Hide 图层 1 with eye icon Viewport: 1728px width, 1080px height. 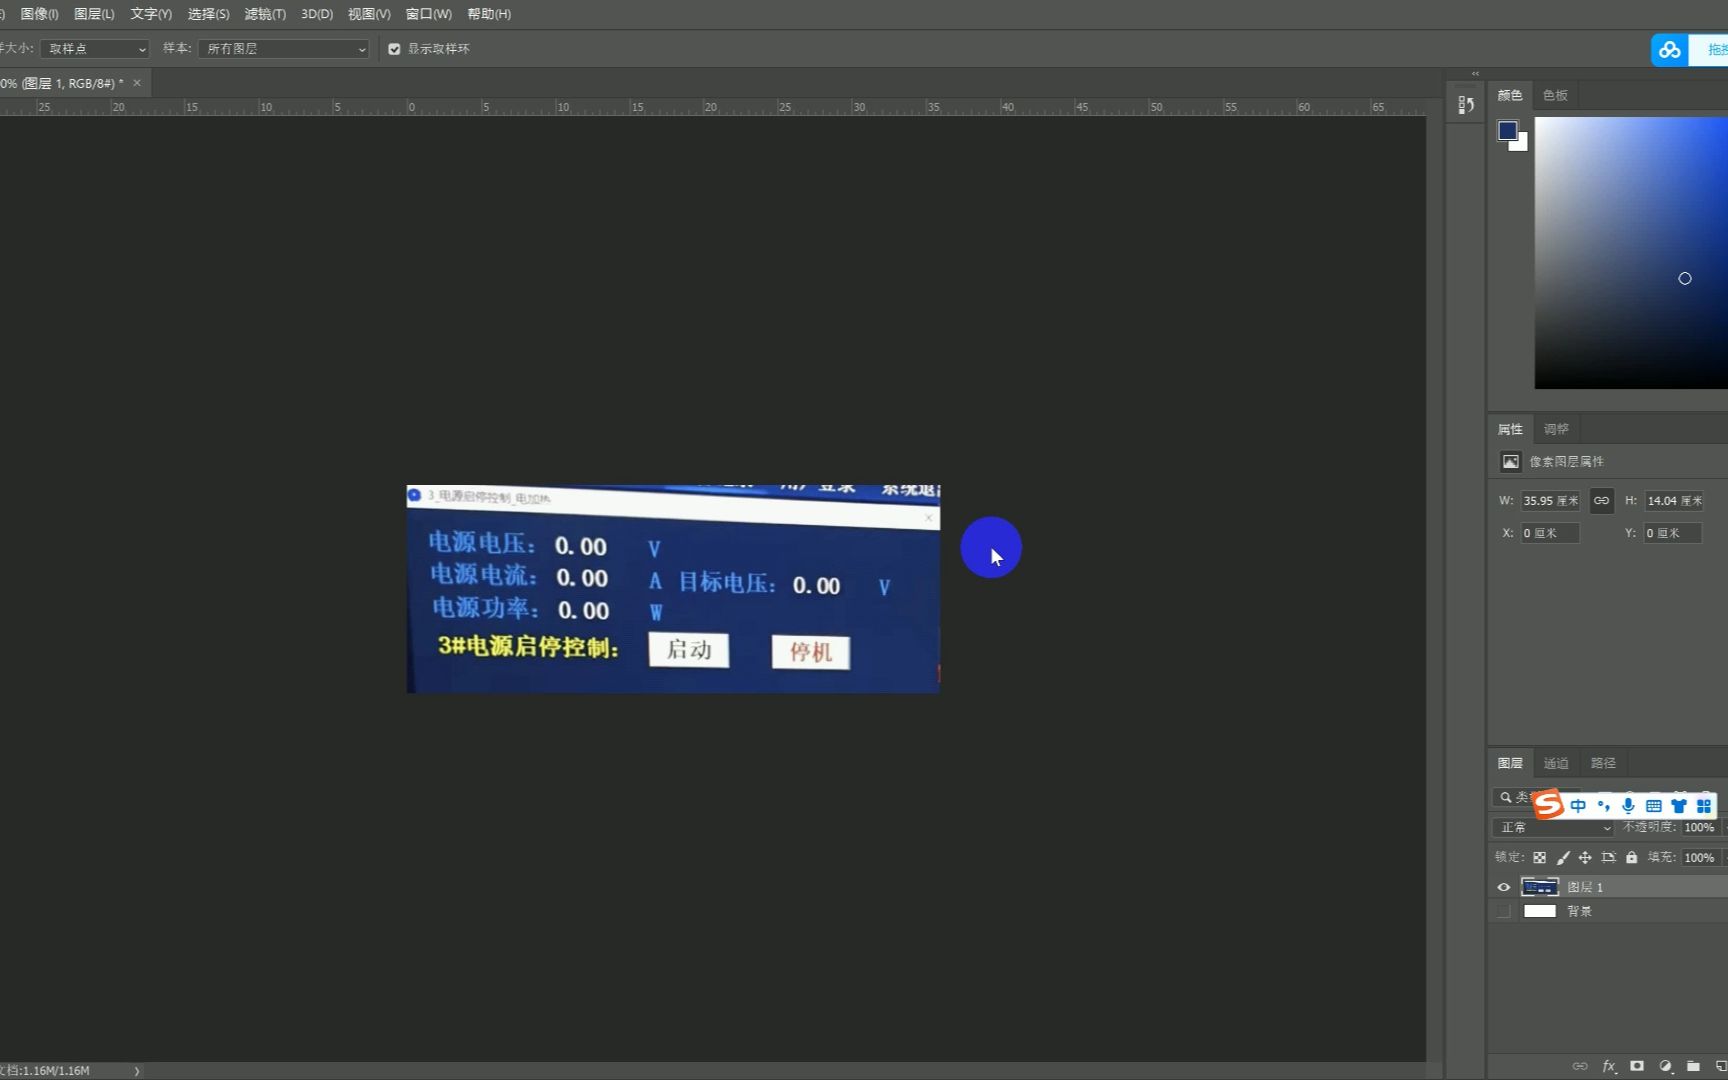point(1503,887)
